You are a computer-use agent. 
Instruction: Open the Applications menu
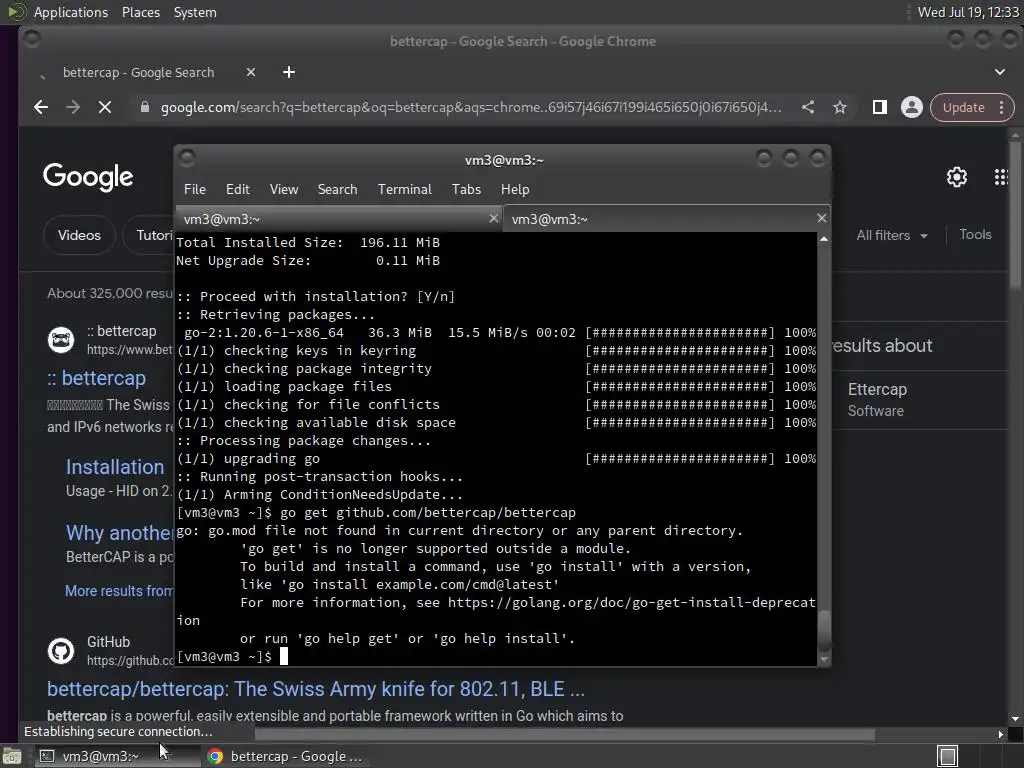pos(71,12)
